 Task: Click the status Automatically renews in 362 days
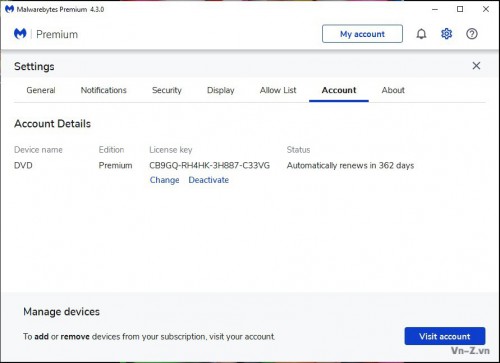(350, 165)
